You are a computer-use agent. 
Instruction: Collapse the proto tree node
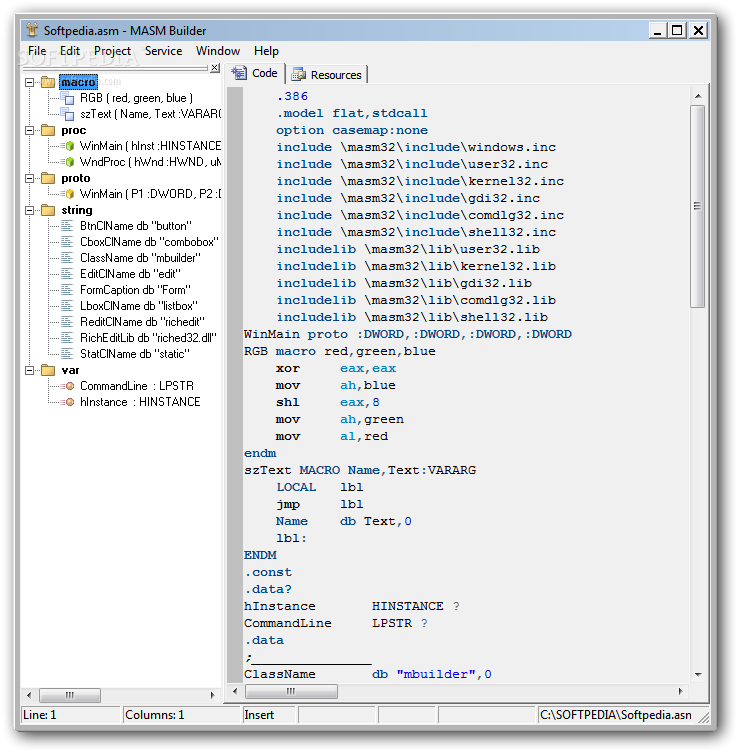pos(30,178)
